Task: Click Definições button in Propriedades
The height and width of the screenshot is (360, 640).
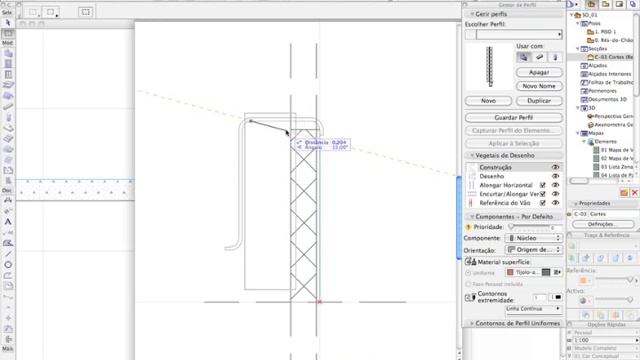Action: coord(603,224)
